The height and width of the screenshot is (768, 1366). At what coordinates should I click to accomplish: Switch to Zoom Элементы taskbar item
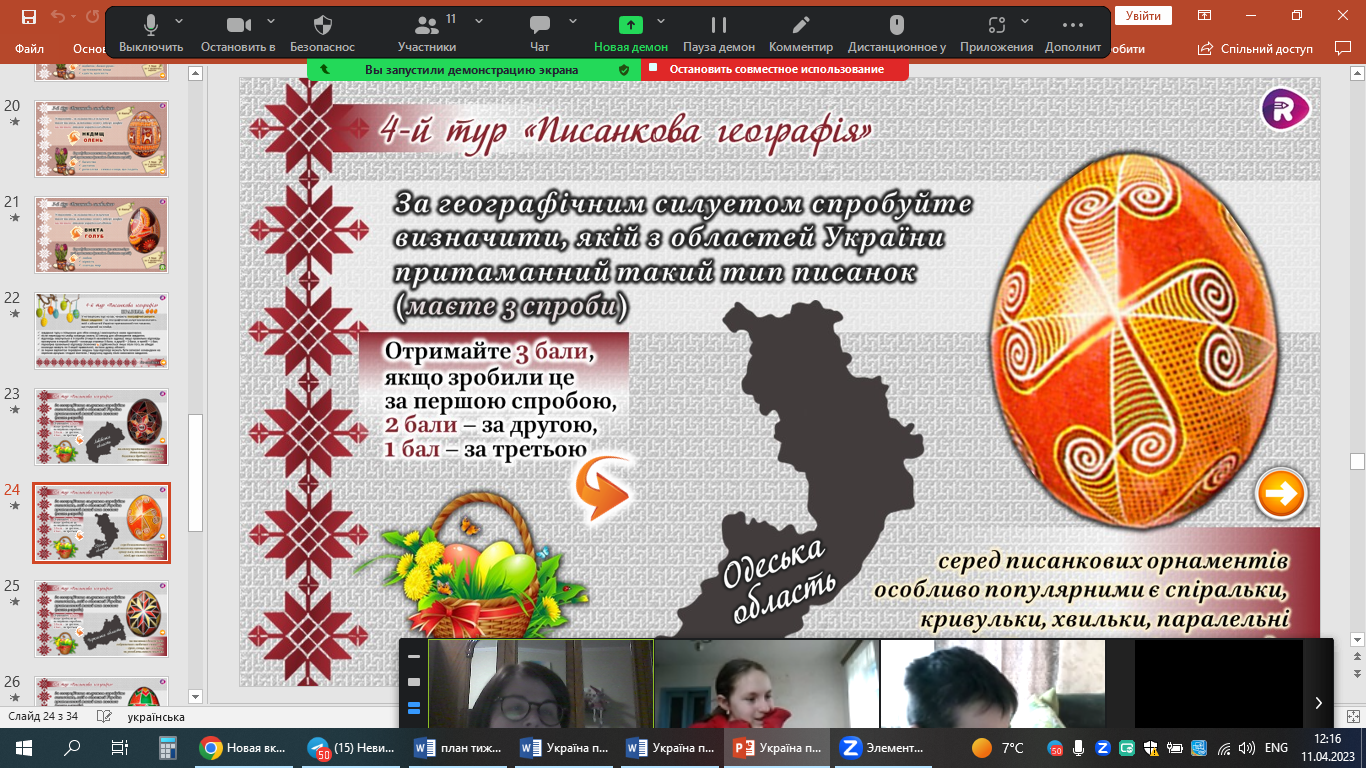point(883,747)
